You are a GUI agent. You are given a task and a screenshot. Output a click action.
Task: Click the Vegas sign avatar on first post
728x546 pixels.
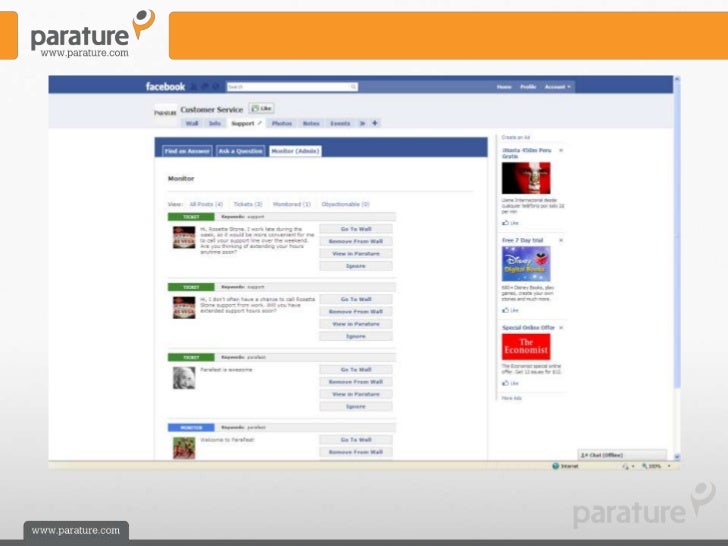coord(184,238)
